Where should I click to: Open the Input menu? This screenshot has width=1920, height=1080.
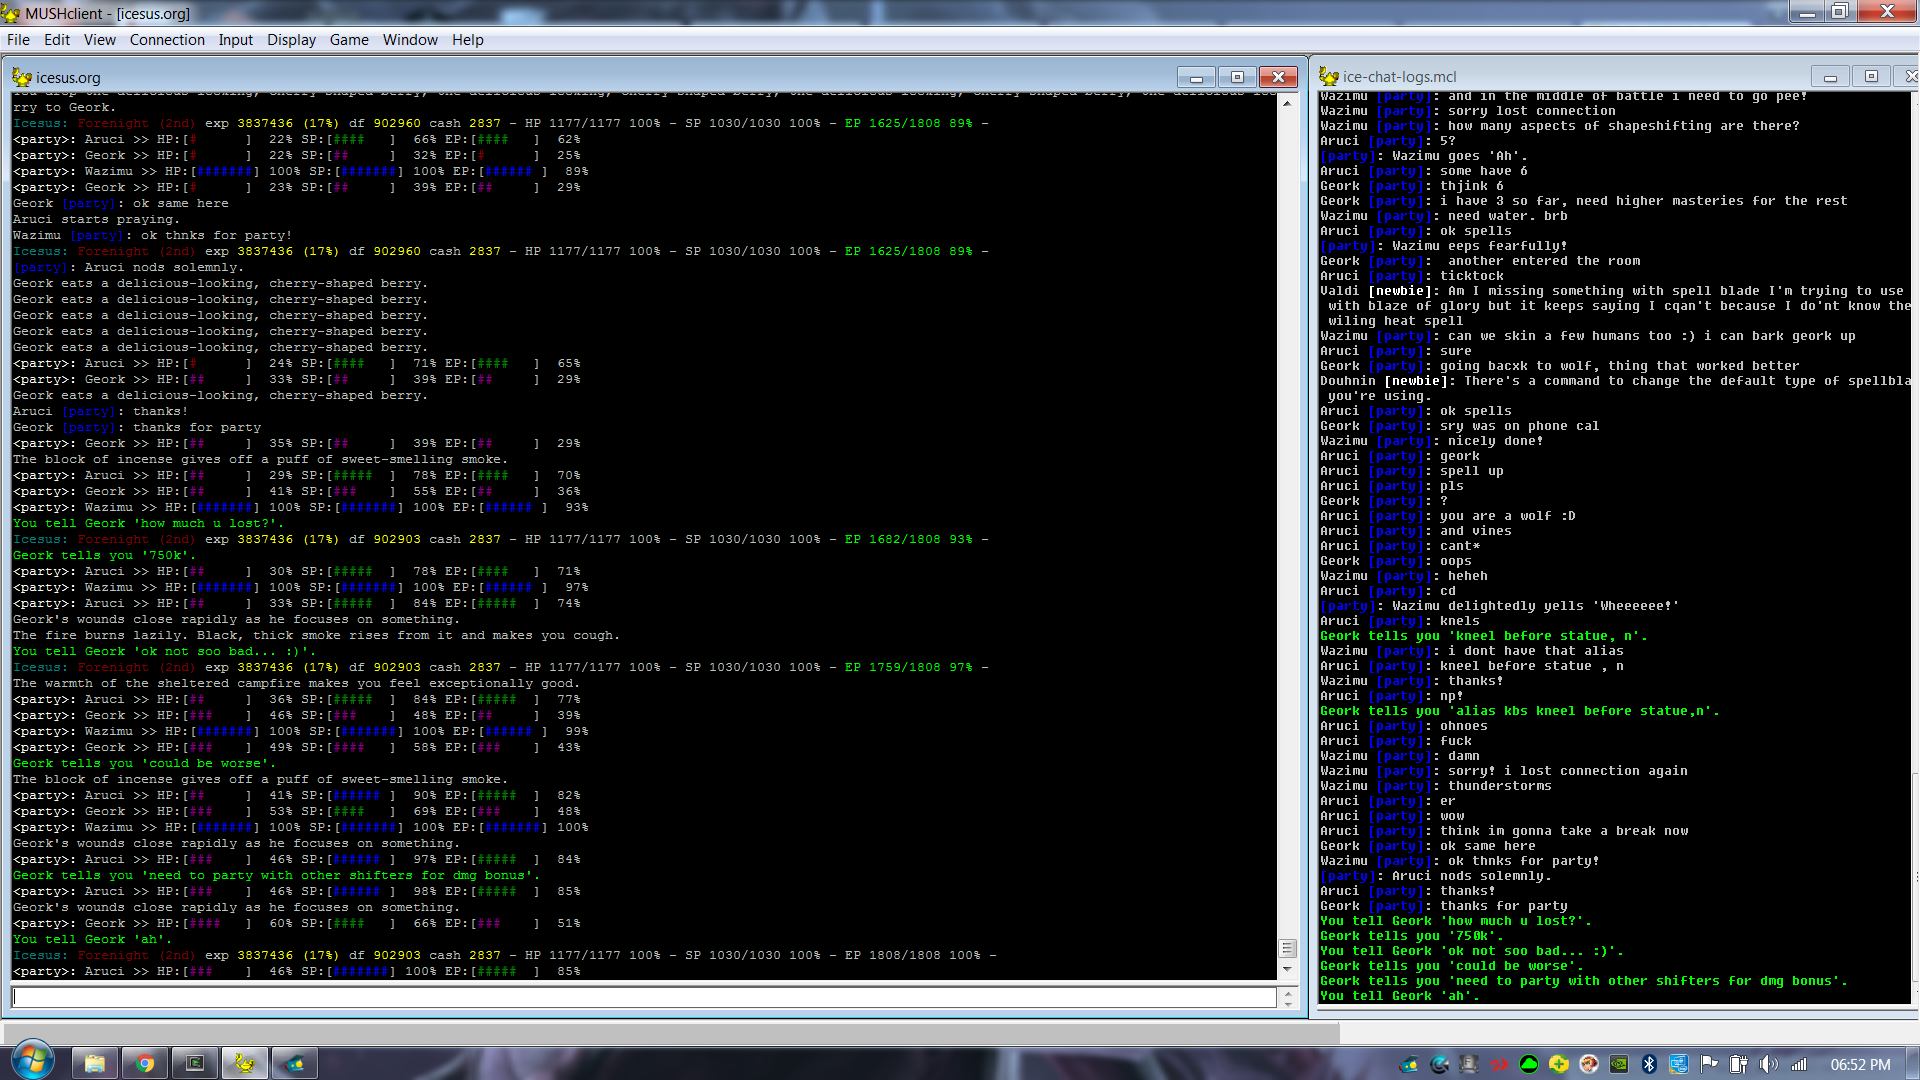point(236,40)
